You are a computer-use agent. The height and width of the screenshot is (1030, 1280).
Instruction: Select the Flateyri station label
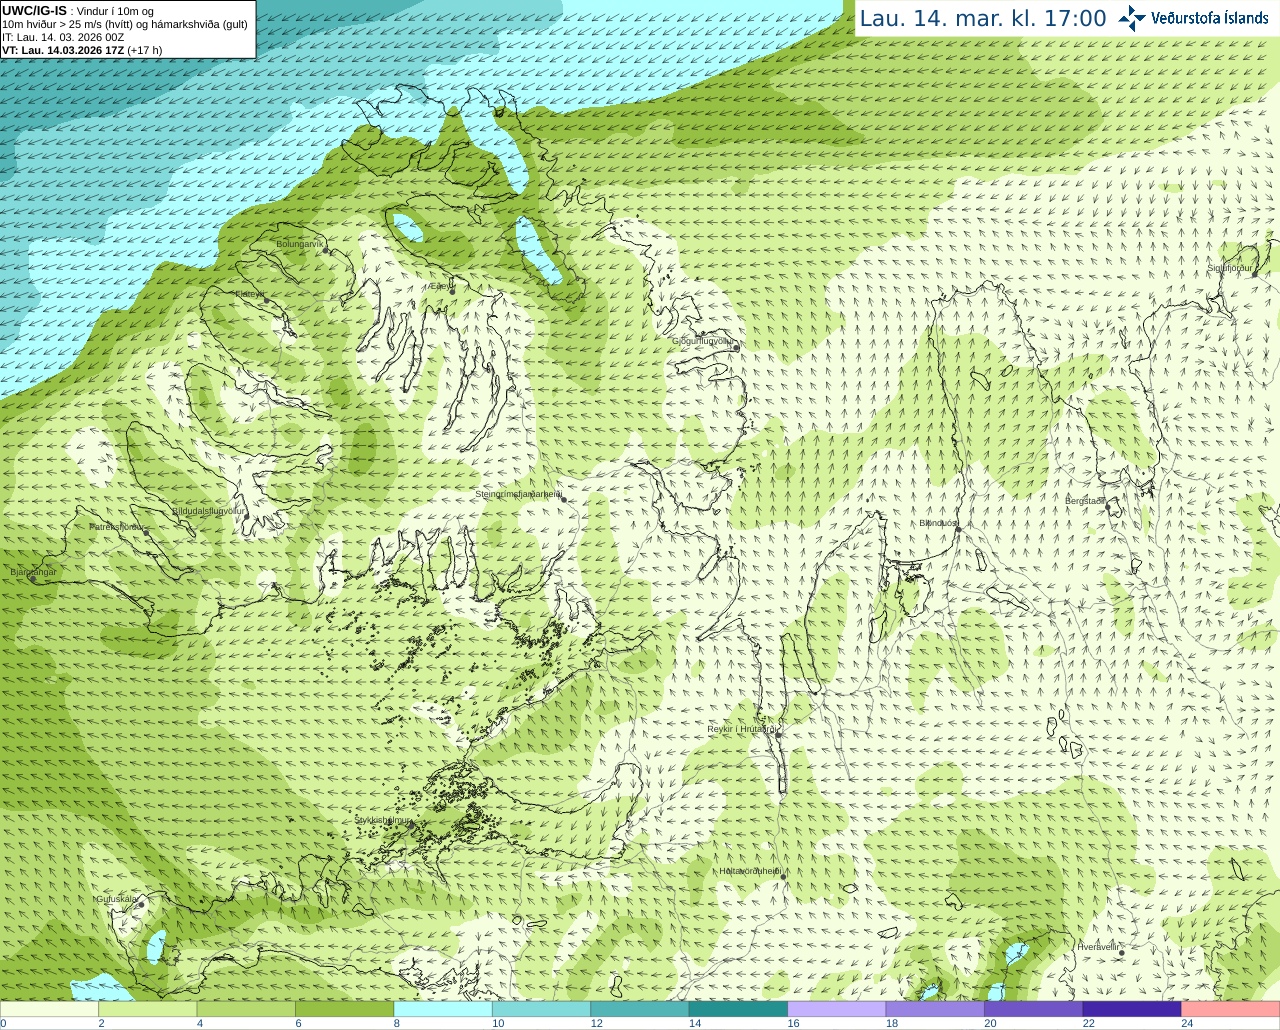[x=250, y=294]
